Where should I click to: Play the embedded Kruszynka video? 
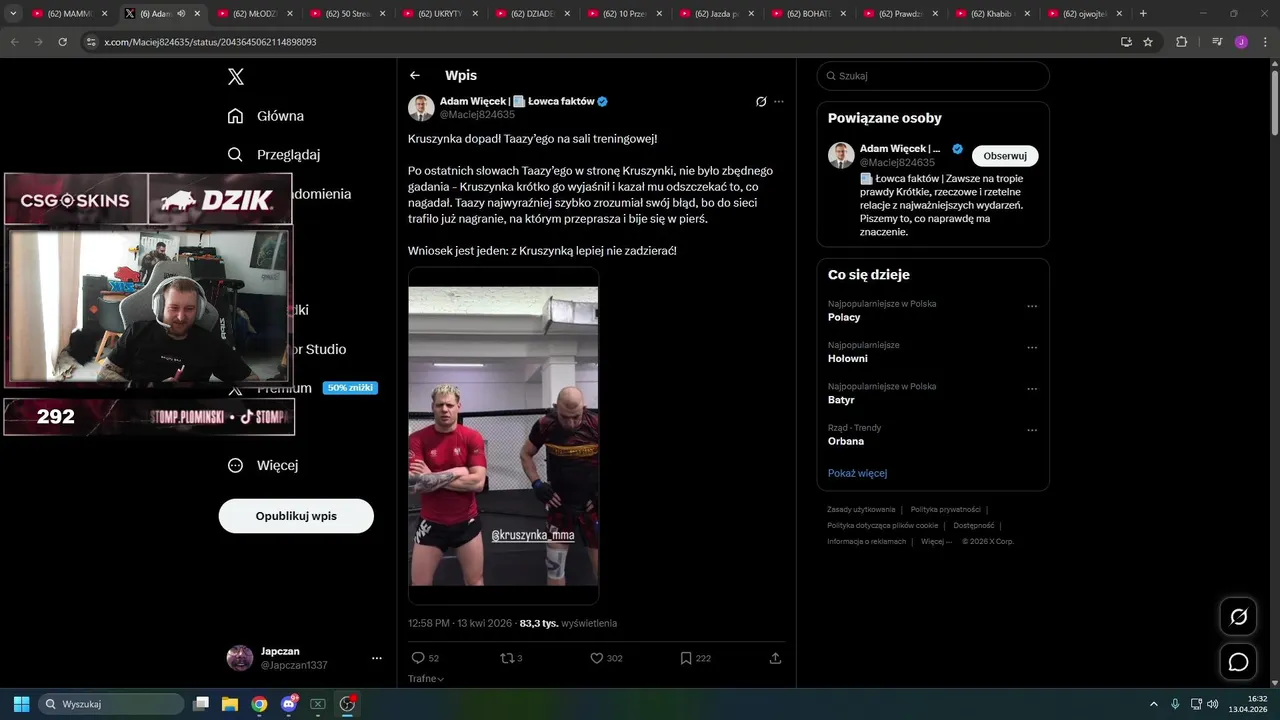[503, 436]
